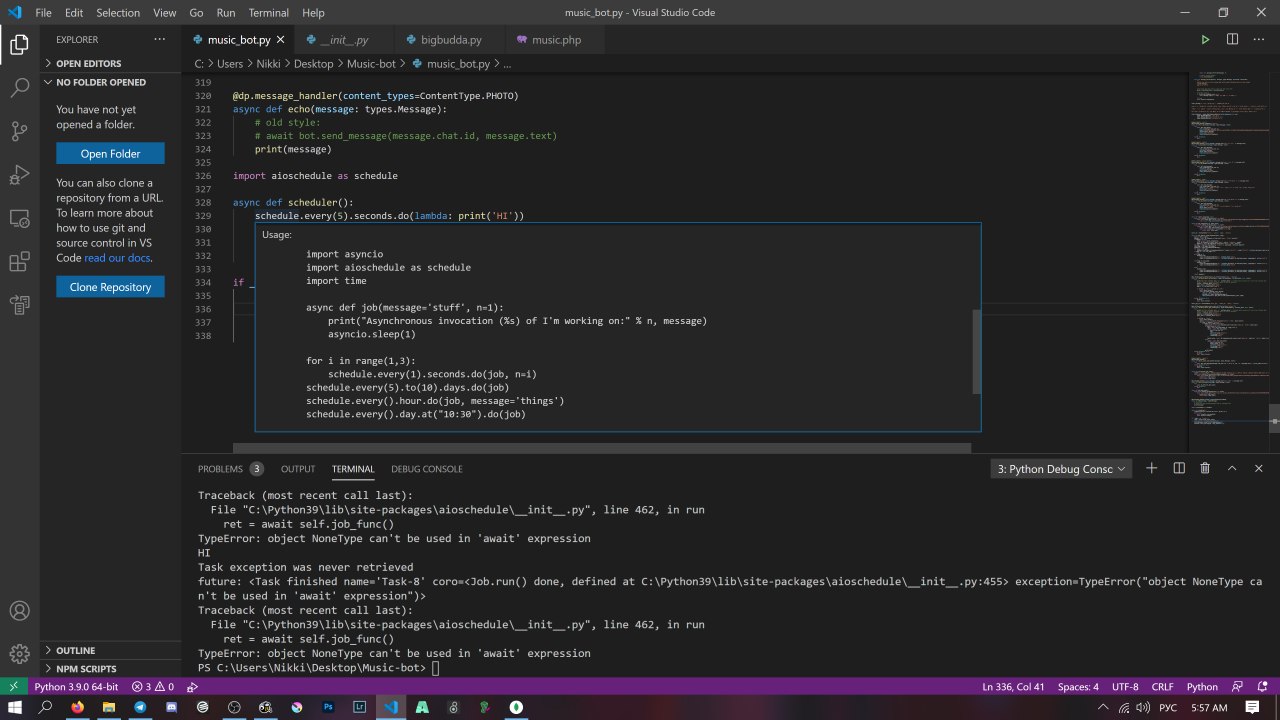Open the File menu

pyautogui.click(x=43, y=13)
